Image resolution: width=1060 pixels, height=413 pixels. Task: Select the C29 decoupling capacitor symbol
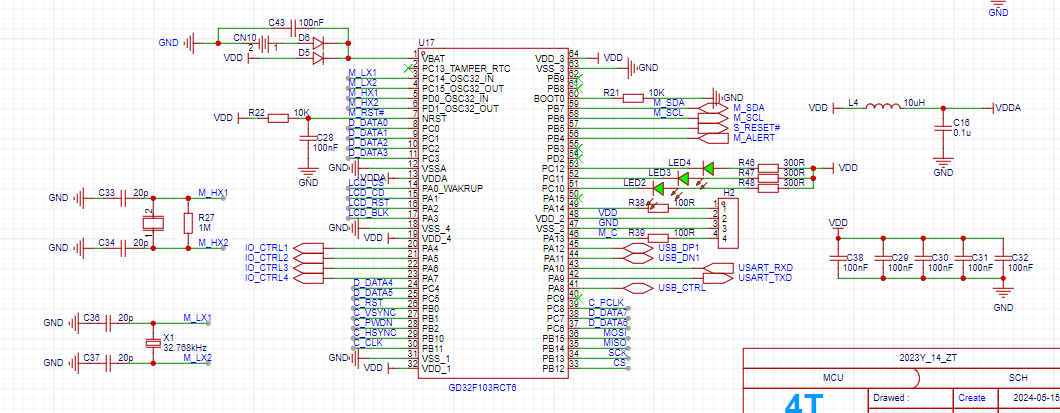pos(883,258)
